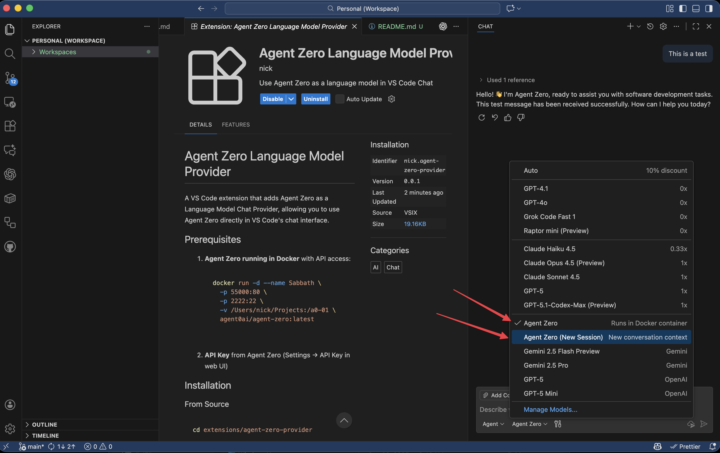Viewport: 720px width, 453px height.
Task: Open Chat panel settings gear
Action: (663, 27)
